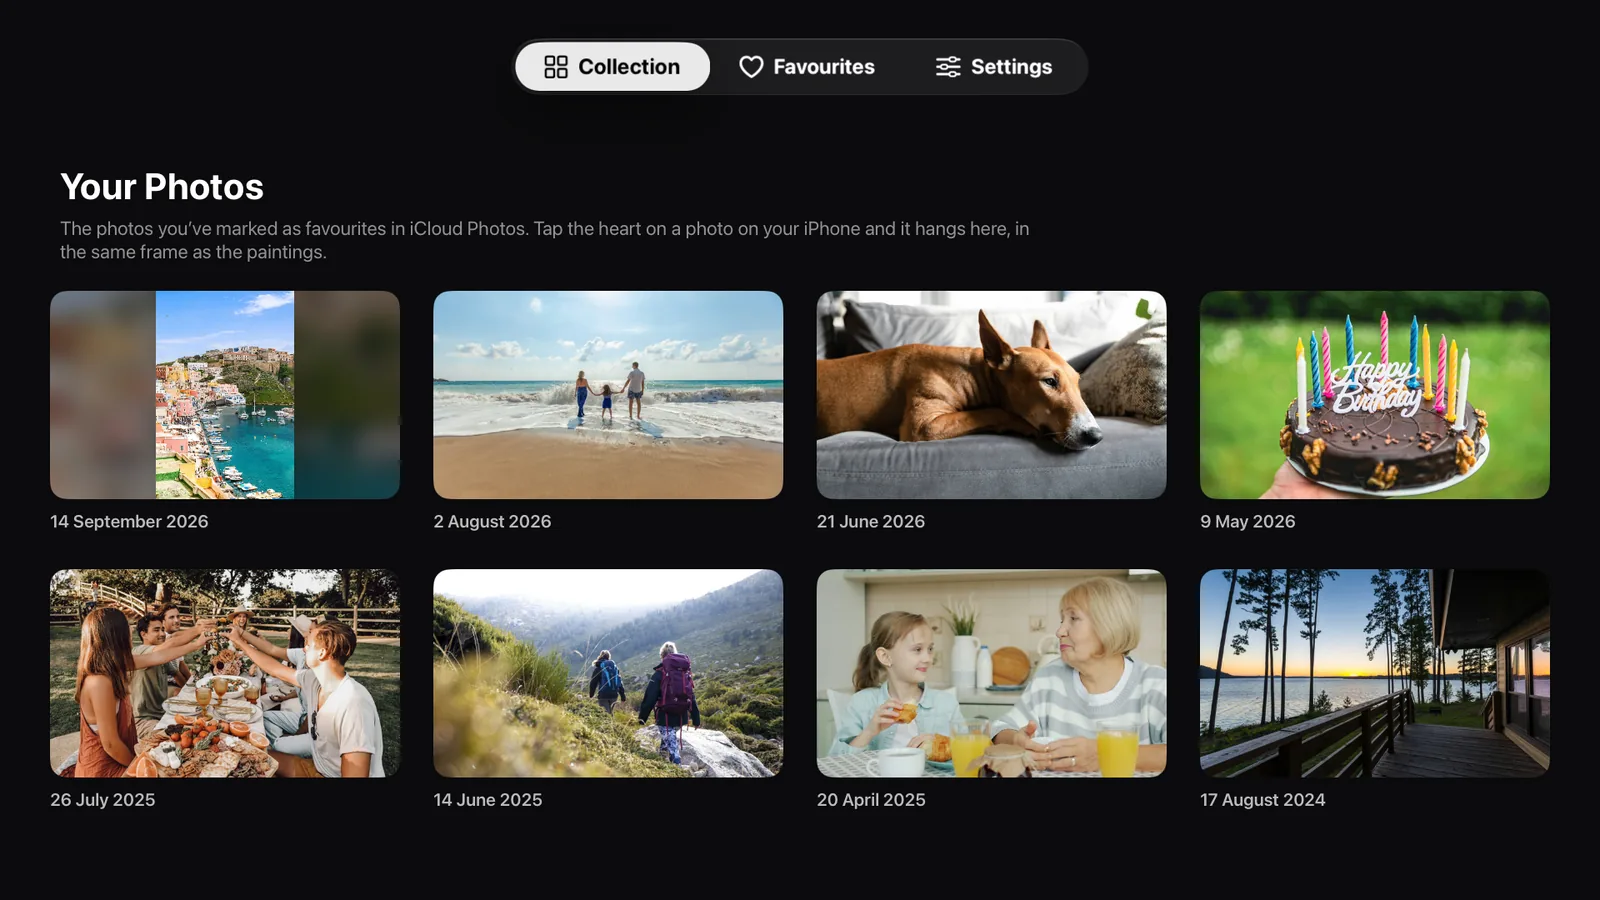
Task: Click the Settings sliders icon
Action: pyautogui.click(x=948, y=67)
